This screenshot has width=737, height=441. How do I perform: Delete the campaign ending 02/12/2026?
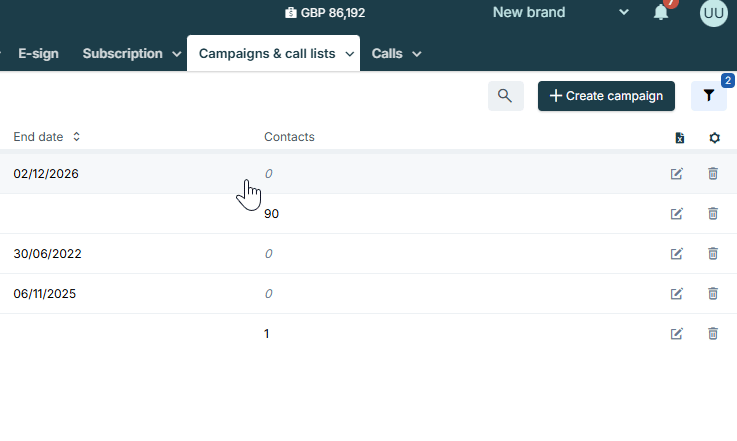(713, 173)
